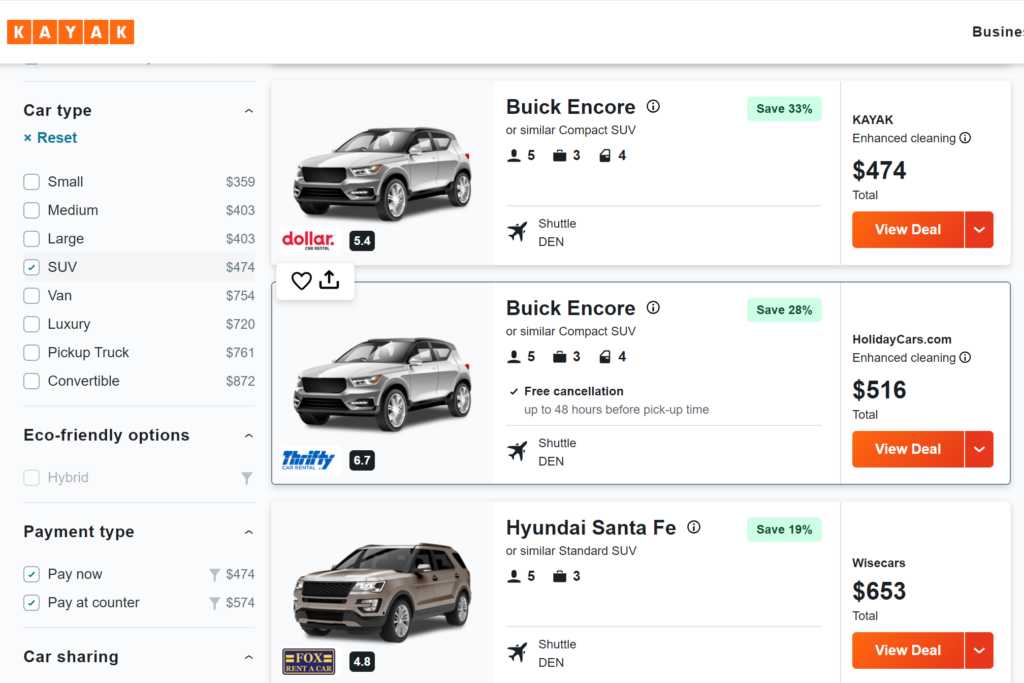This screenshot has width=1024, height=683.
Task: Click airplane shuttle icon on Thrifty listing
Action: 517,451
